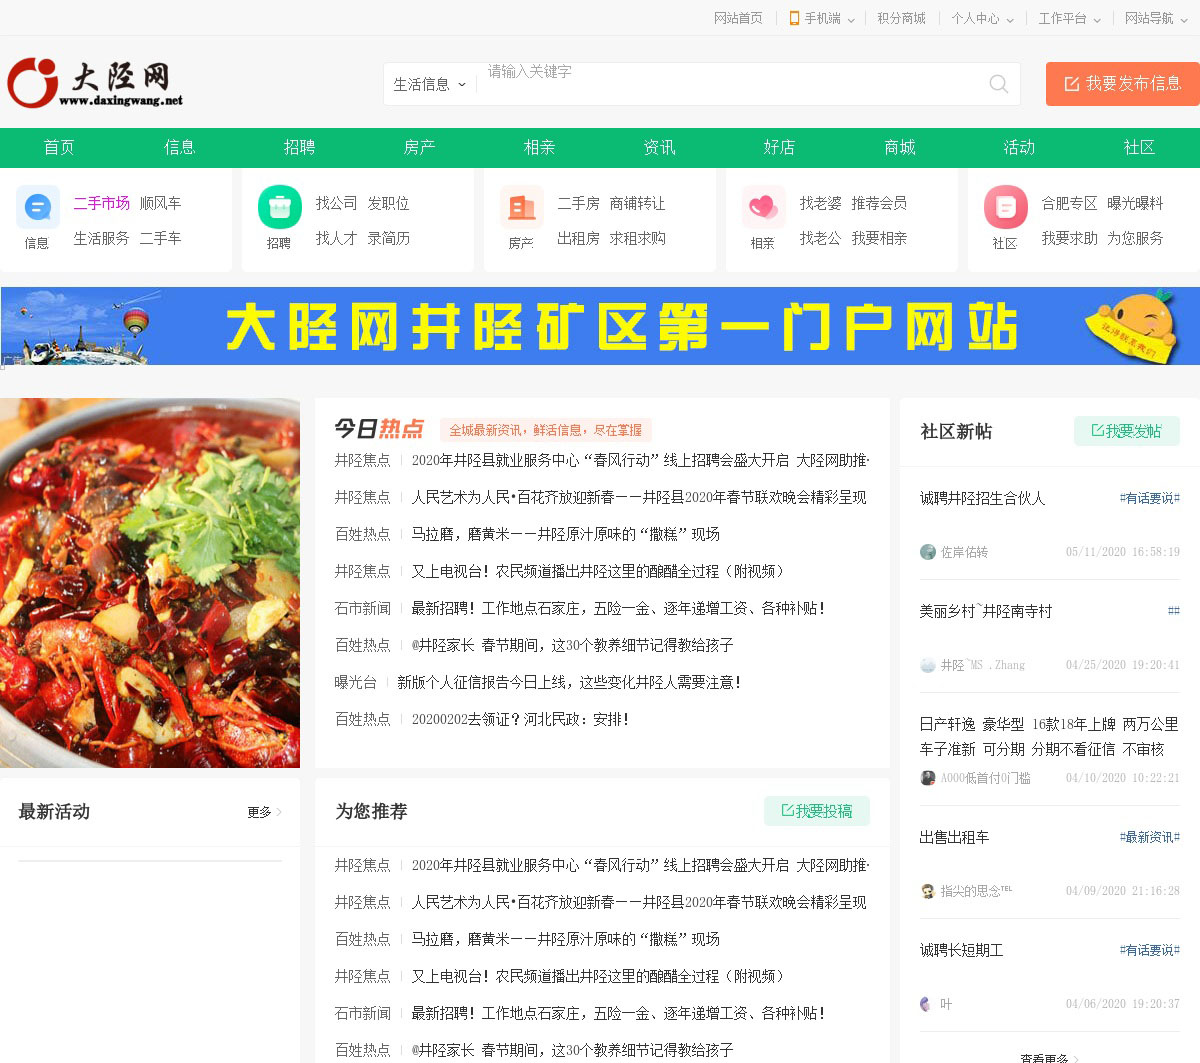The image size is (1200, 1063).
Task: Select 相亲 in the green navigation bar
Action: coord(539,147)
